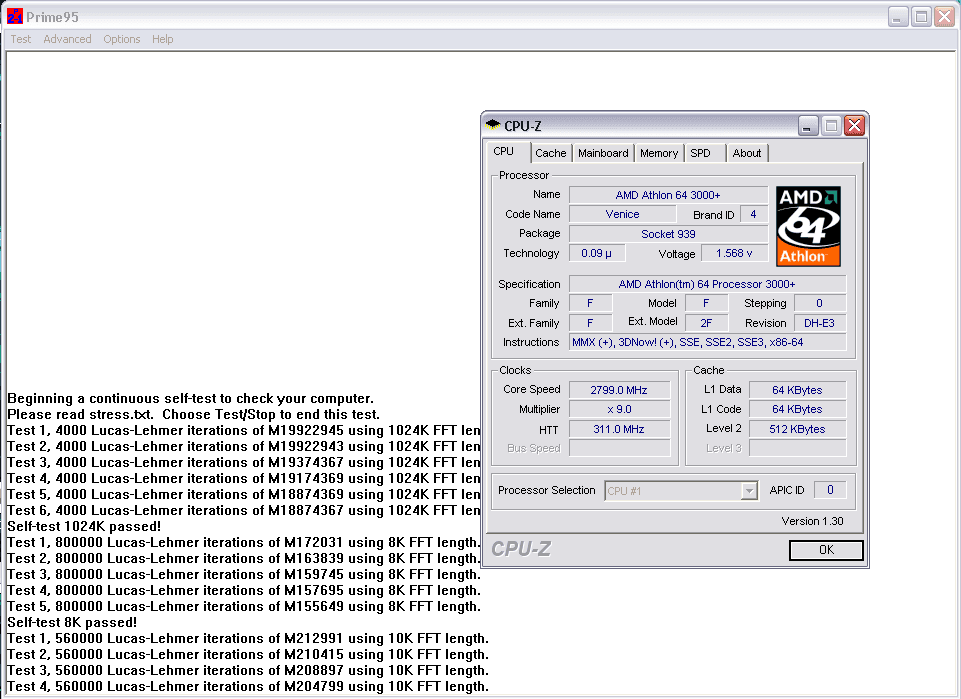The width and height of the screenshot is (961, 699).
Task: Click the Multiplier value x 9.0
Action: [619, 409]
